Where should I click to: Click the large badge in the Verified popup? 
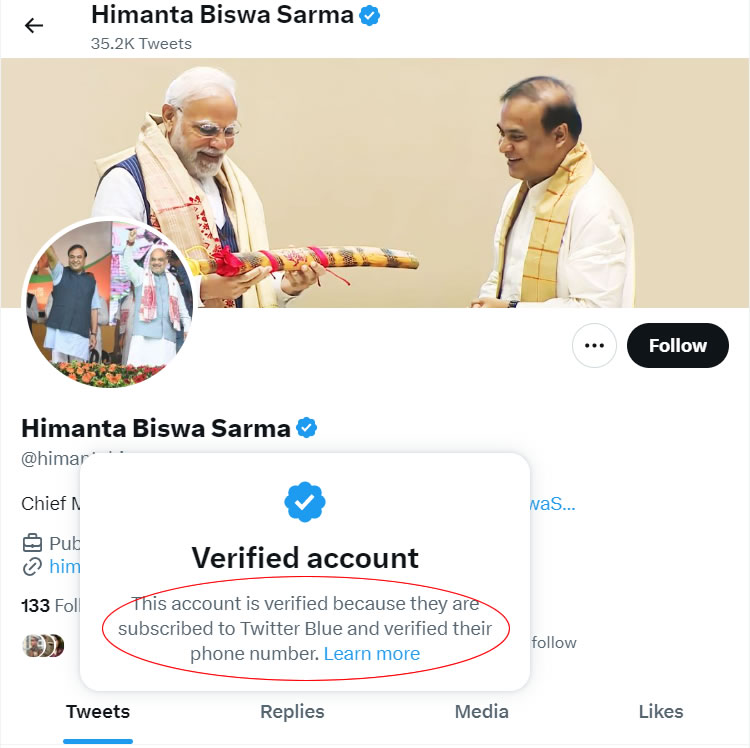pos(305,502)
